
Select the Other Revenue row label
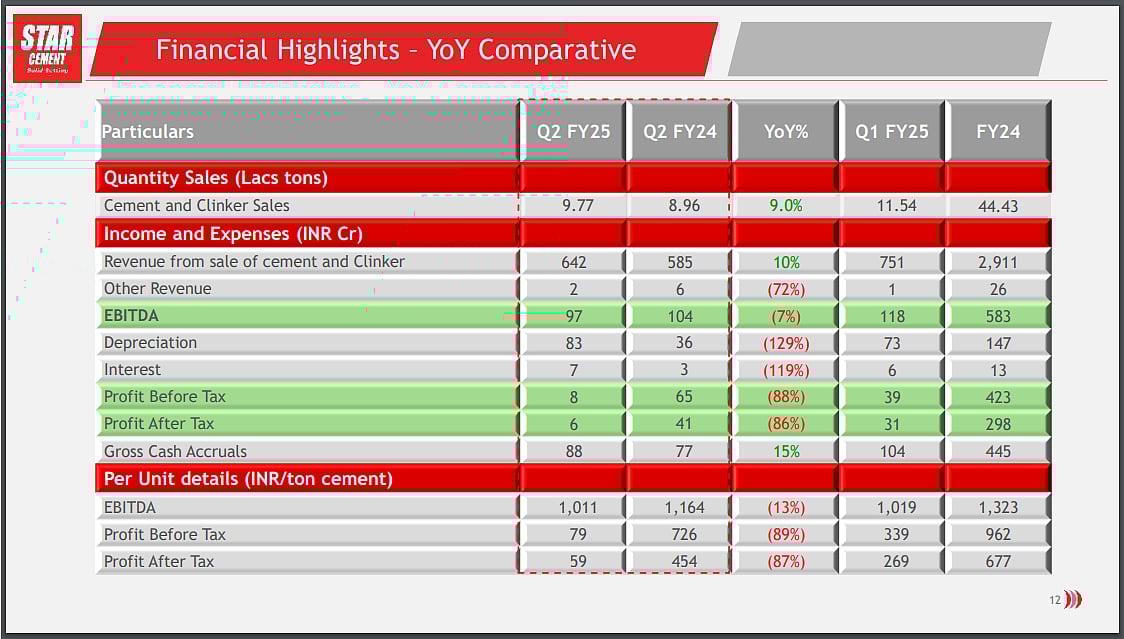158,288
